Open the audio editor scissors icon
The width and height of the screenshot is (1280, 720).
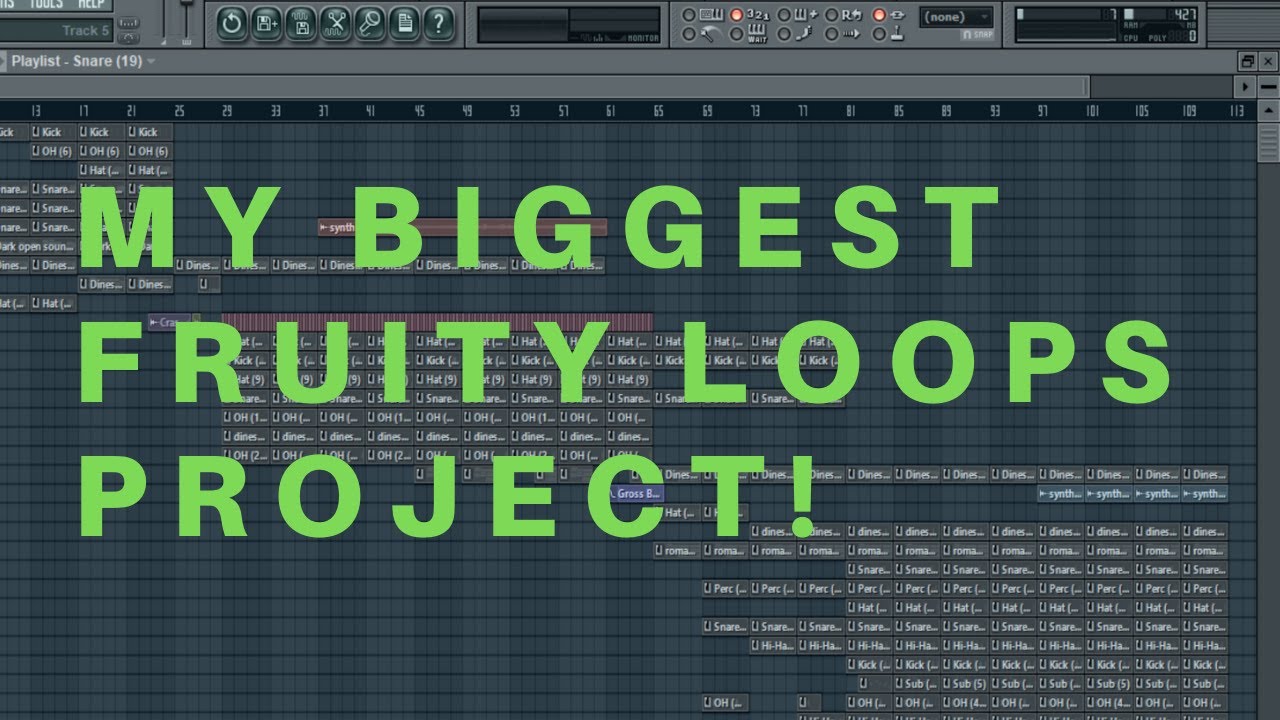tap(336, 23)
